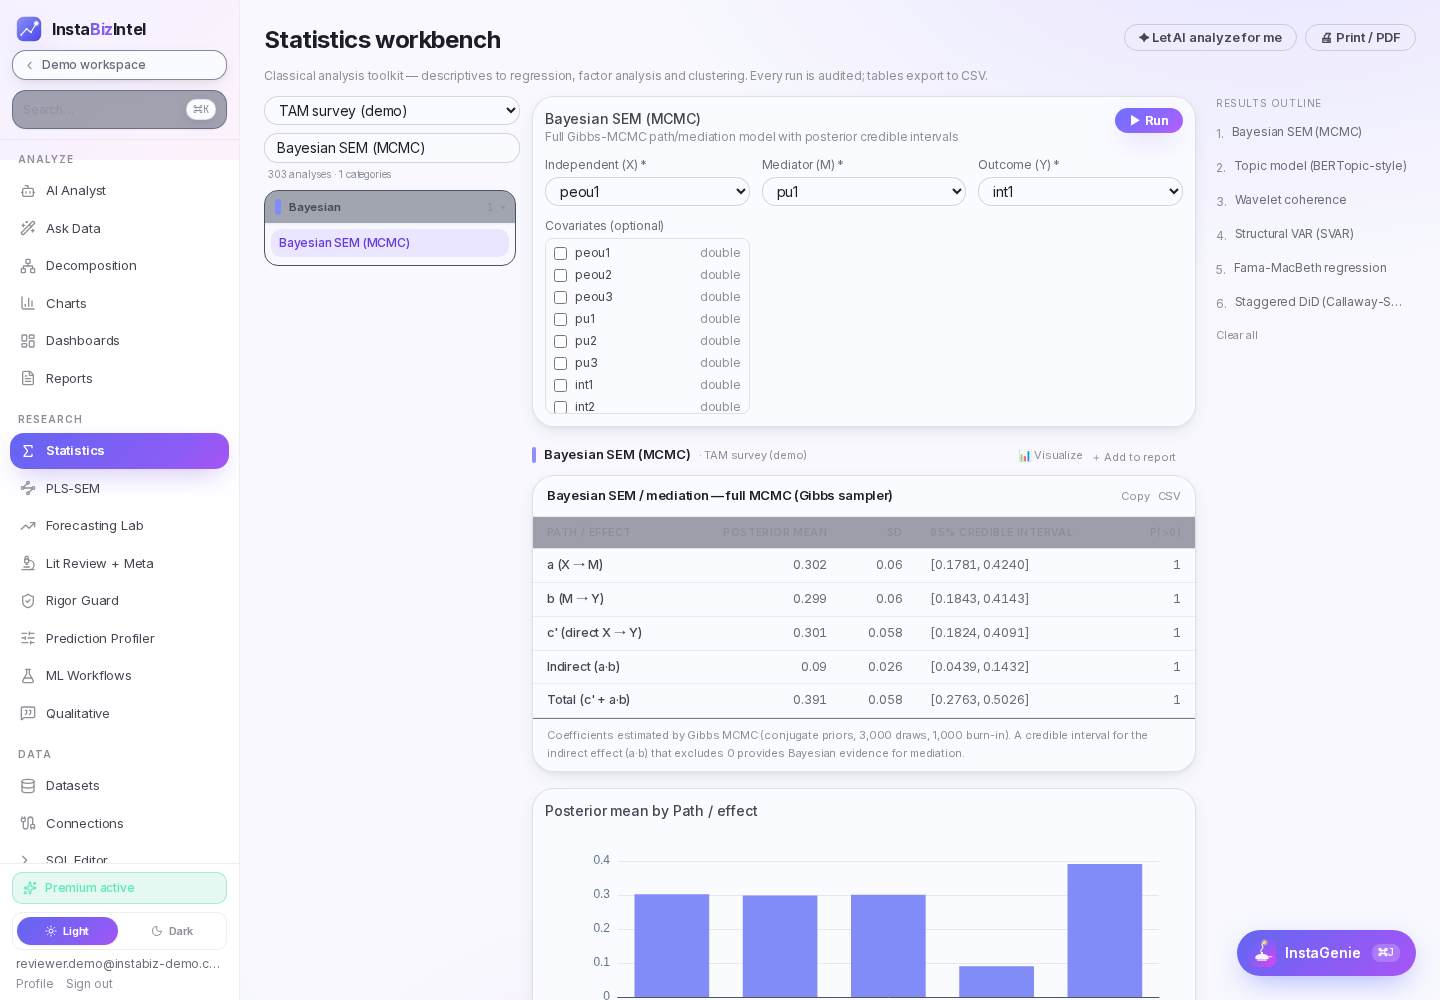This screenshot has width=1440, height=1000.
Task: Click the Run button
Action: coord(1149,120)
